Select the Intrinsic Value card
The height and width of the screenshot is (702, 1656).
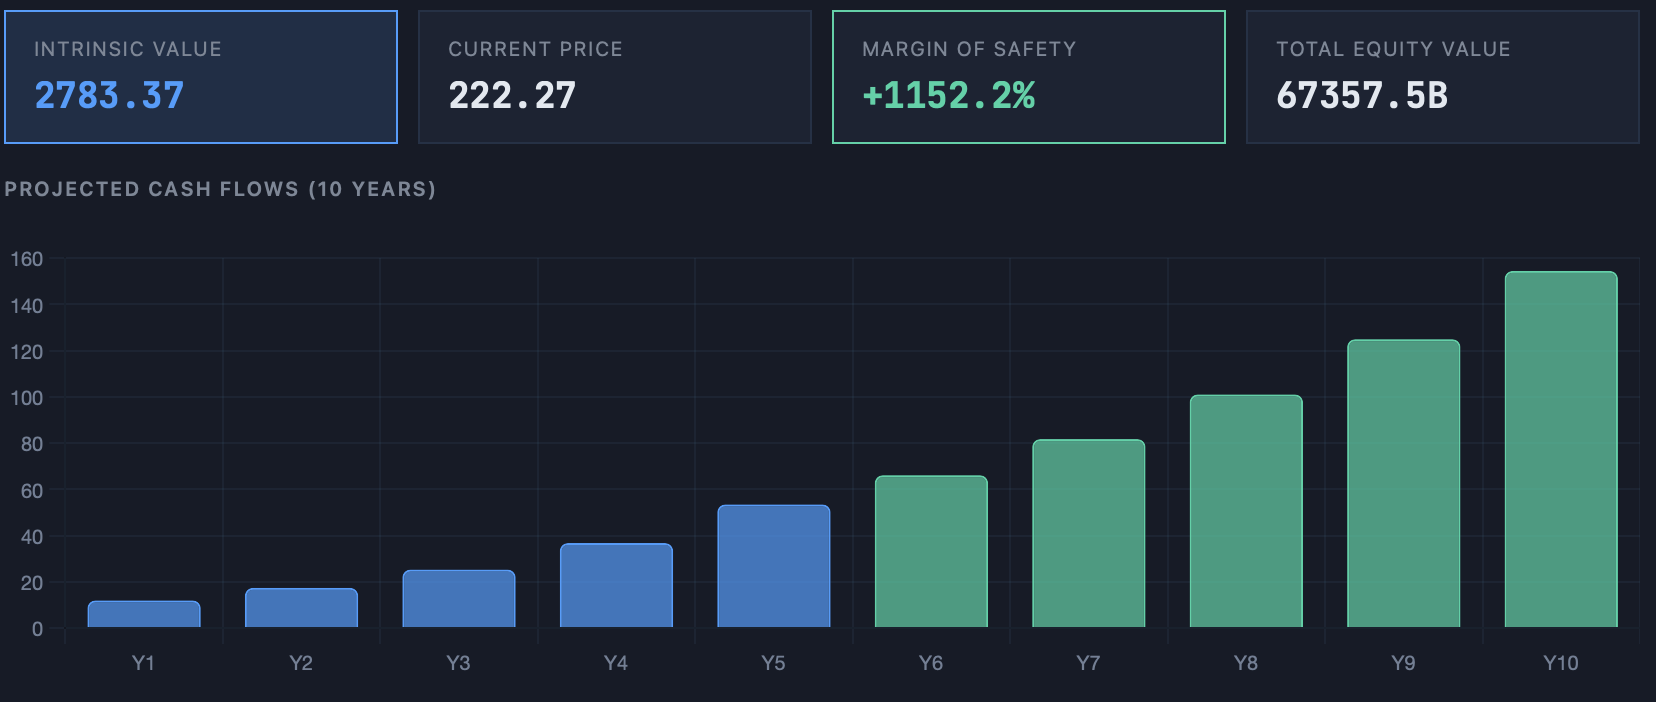(x=201, y=77)
